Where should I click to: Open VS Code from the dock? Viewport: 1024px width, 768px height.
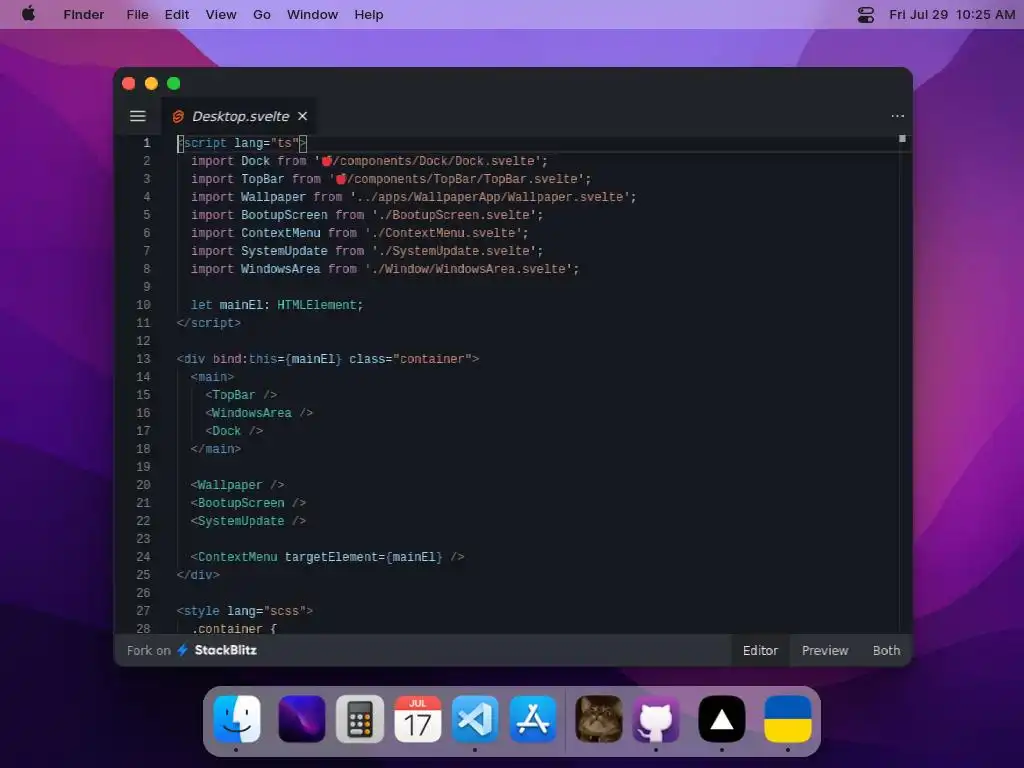pyautogui.click(x=475, y=719)
